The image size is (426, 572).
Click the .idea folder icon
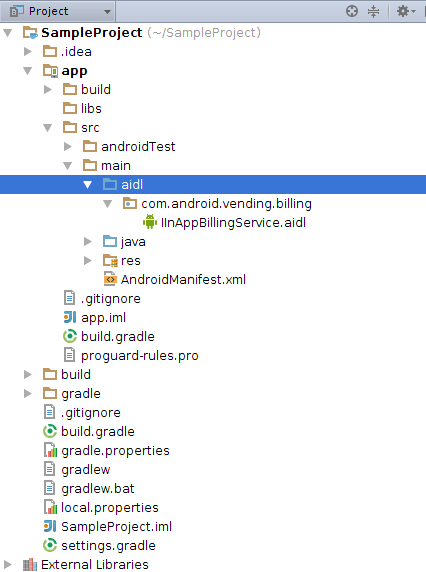point(50,51)
